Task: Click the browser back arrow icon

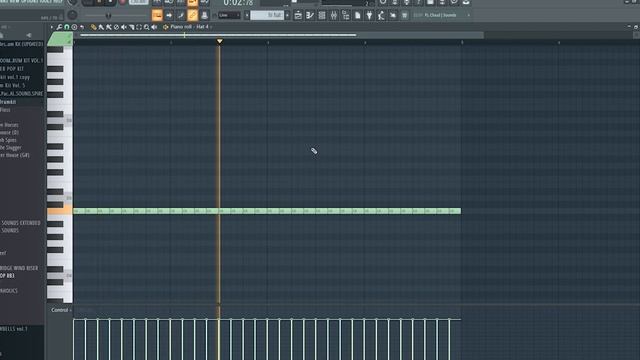Action: tap(29, 35)
